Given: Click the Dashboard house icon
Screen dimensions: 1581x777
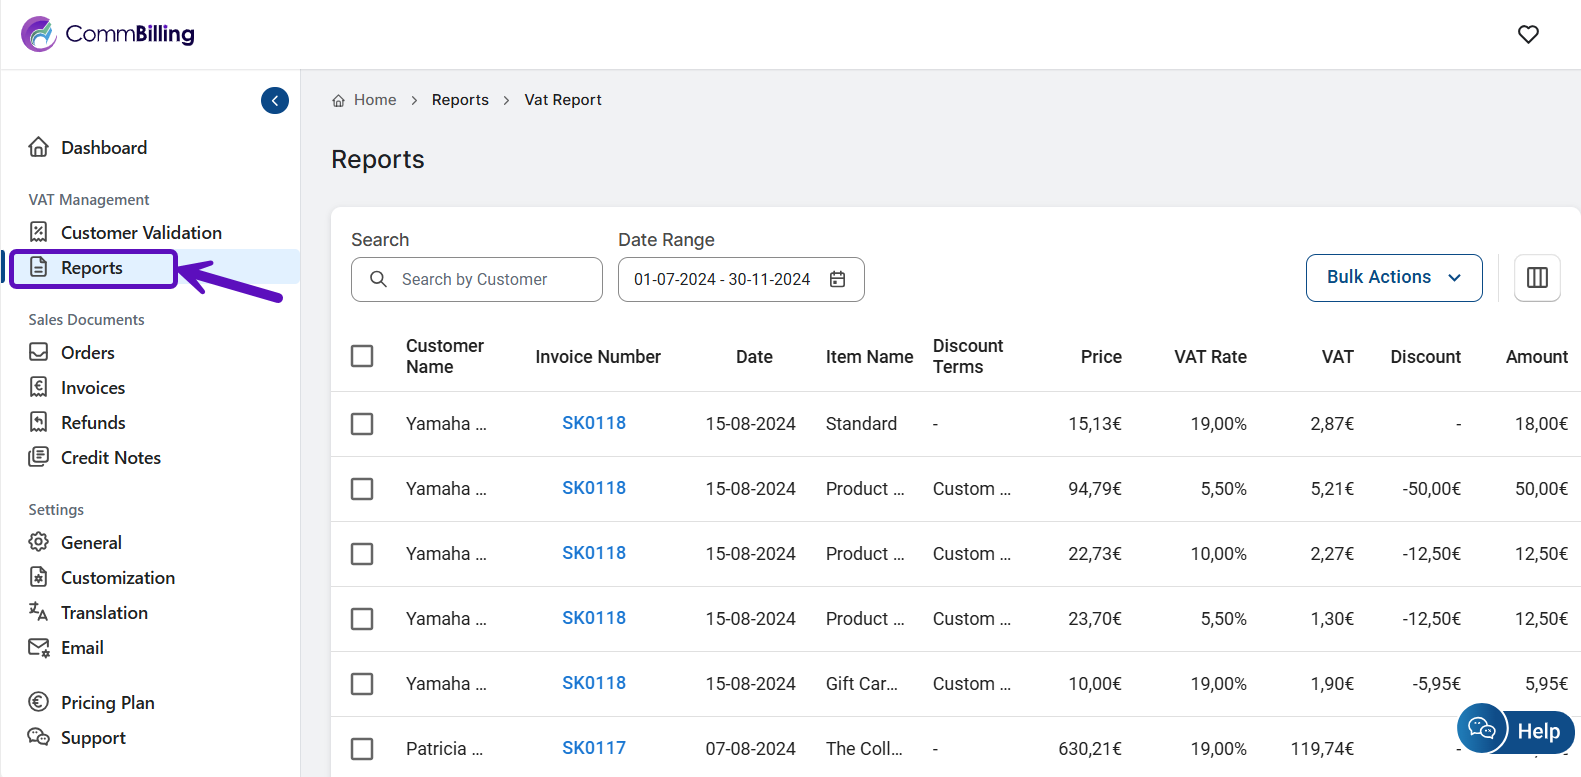Looking at the screenshot, I should pos(39,148).
